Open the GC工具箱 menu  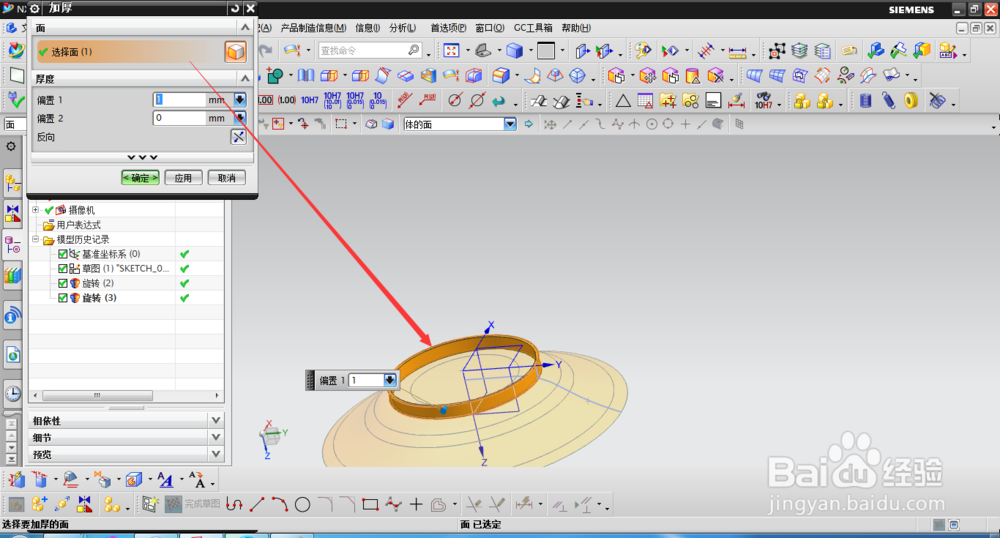(533, 27)
